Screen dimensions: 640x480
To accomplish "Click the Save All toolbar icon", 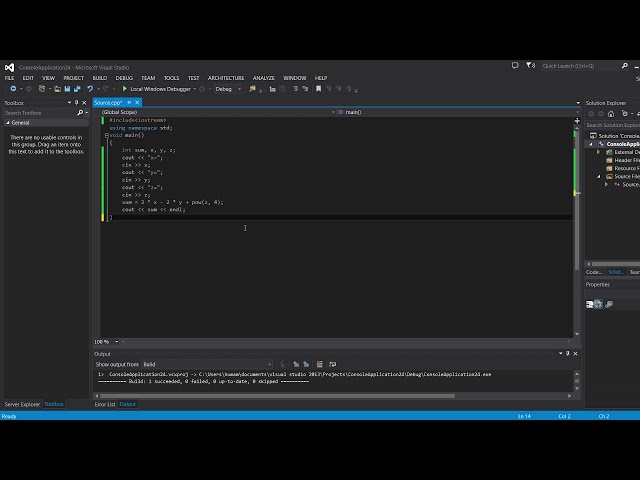I will (76, 89).
